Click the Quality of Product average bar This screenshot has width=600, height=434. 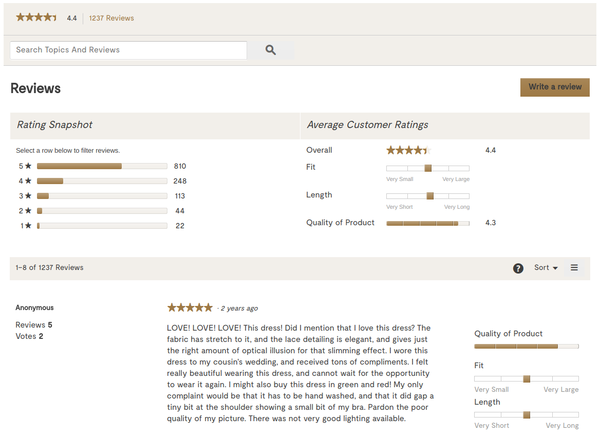point(427,223)
